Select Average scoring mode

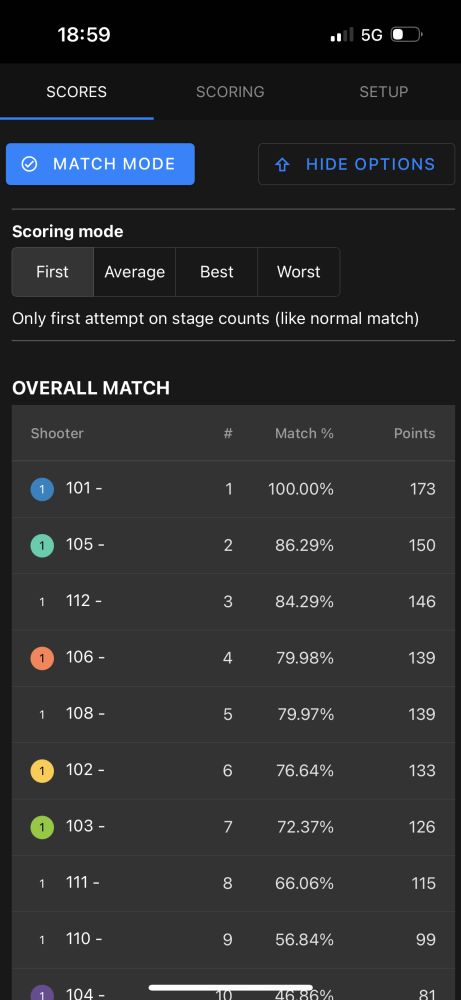click(x=135, y=272)
